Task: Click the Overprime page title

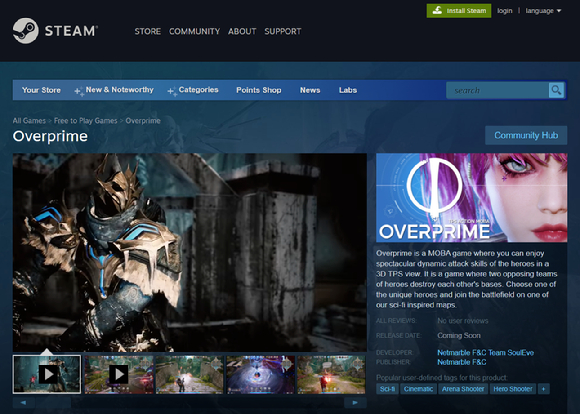Action: pyautogui.click(x=50, y=136)
